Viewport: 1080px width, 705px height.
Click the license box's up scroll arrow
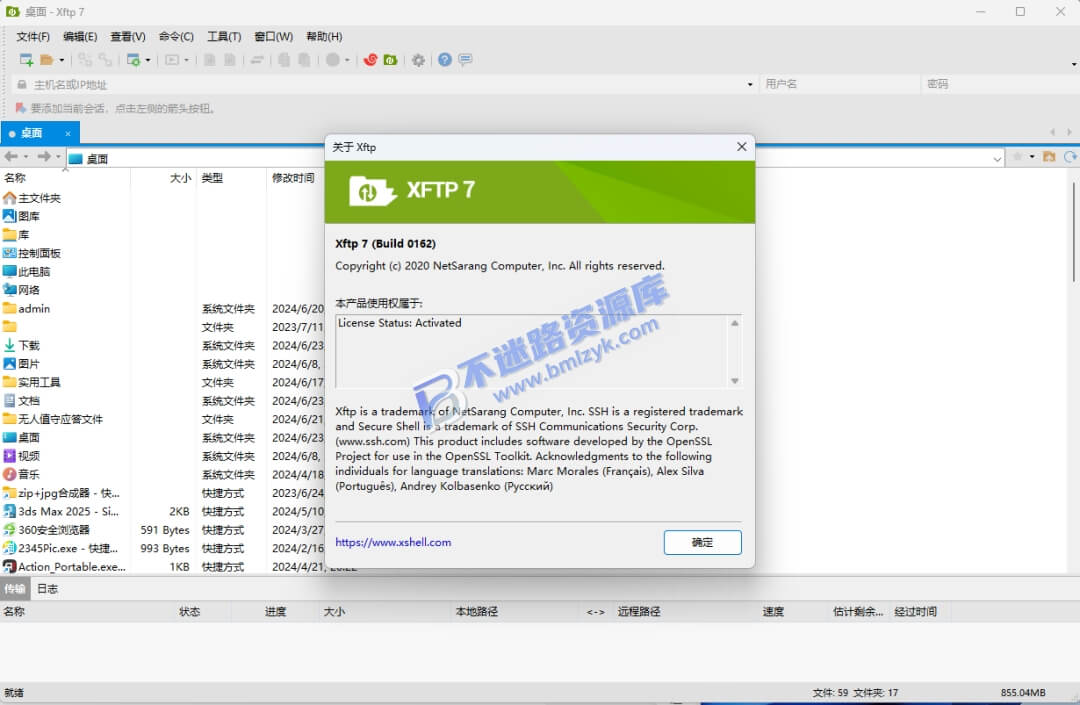click(x=735, y=323)
